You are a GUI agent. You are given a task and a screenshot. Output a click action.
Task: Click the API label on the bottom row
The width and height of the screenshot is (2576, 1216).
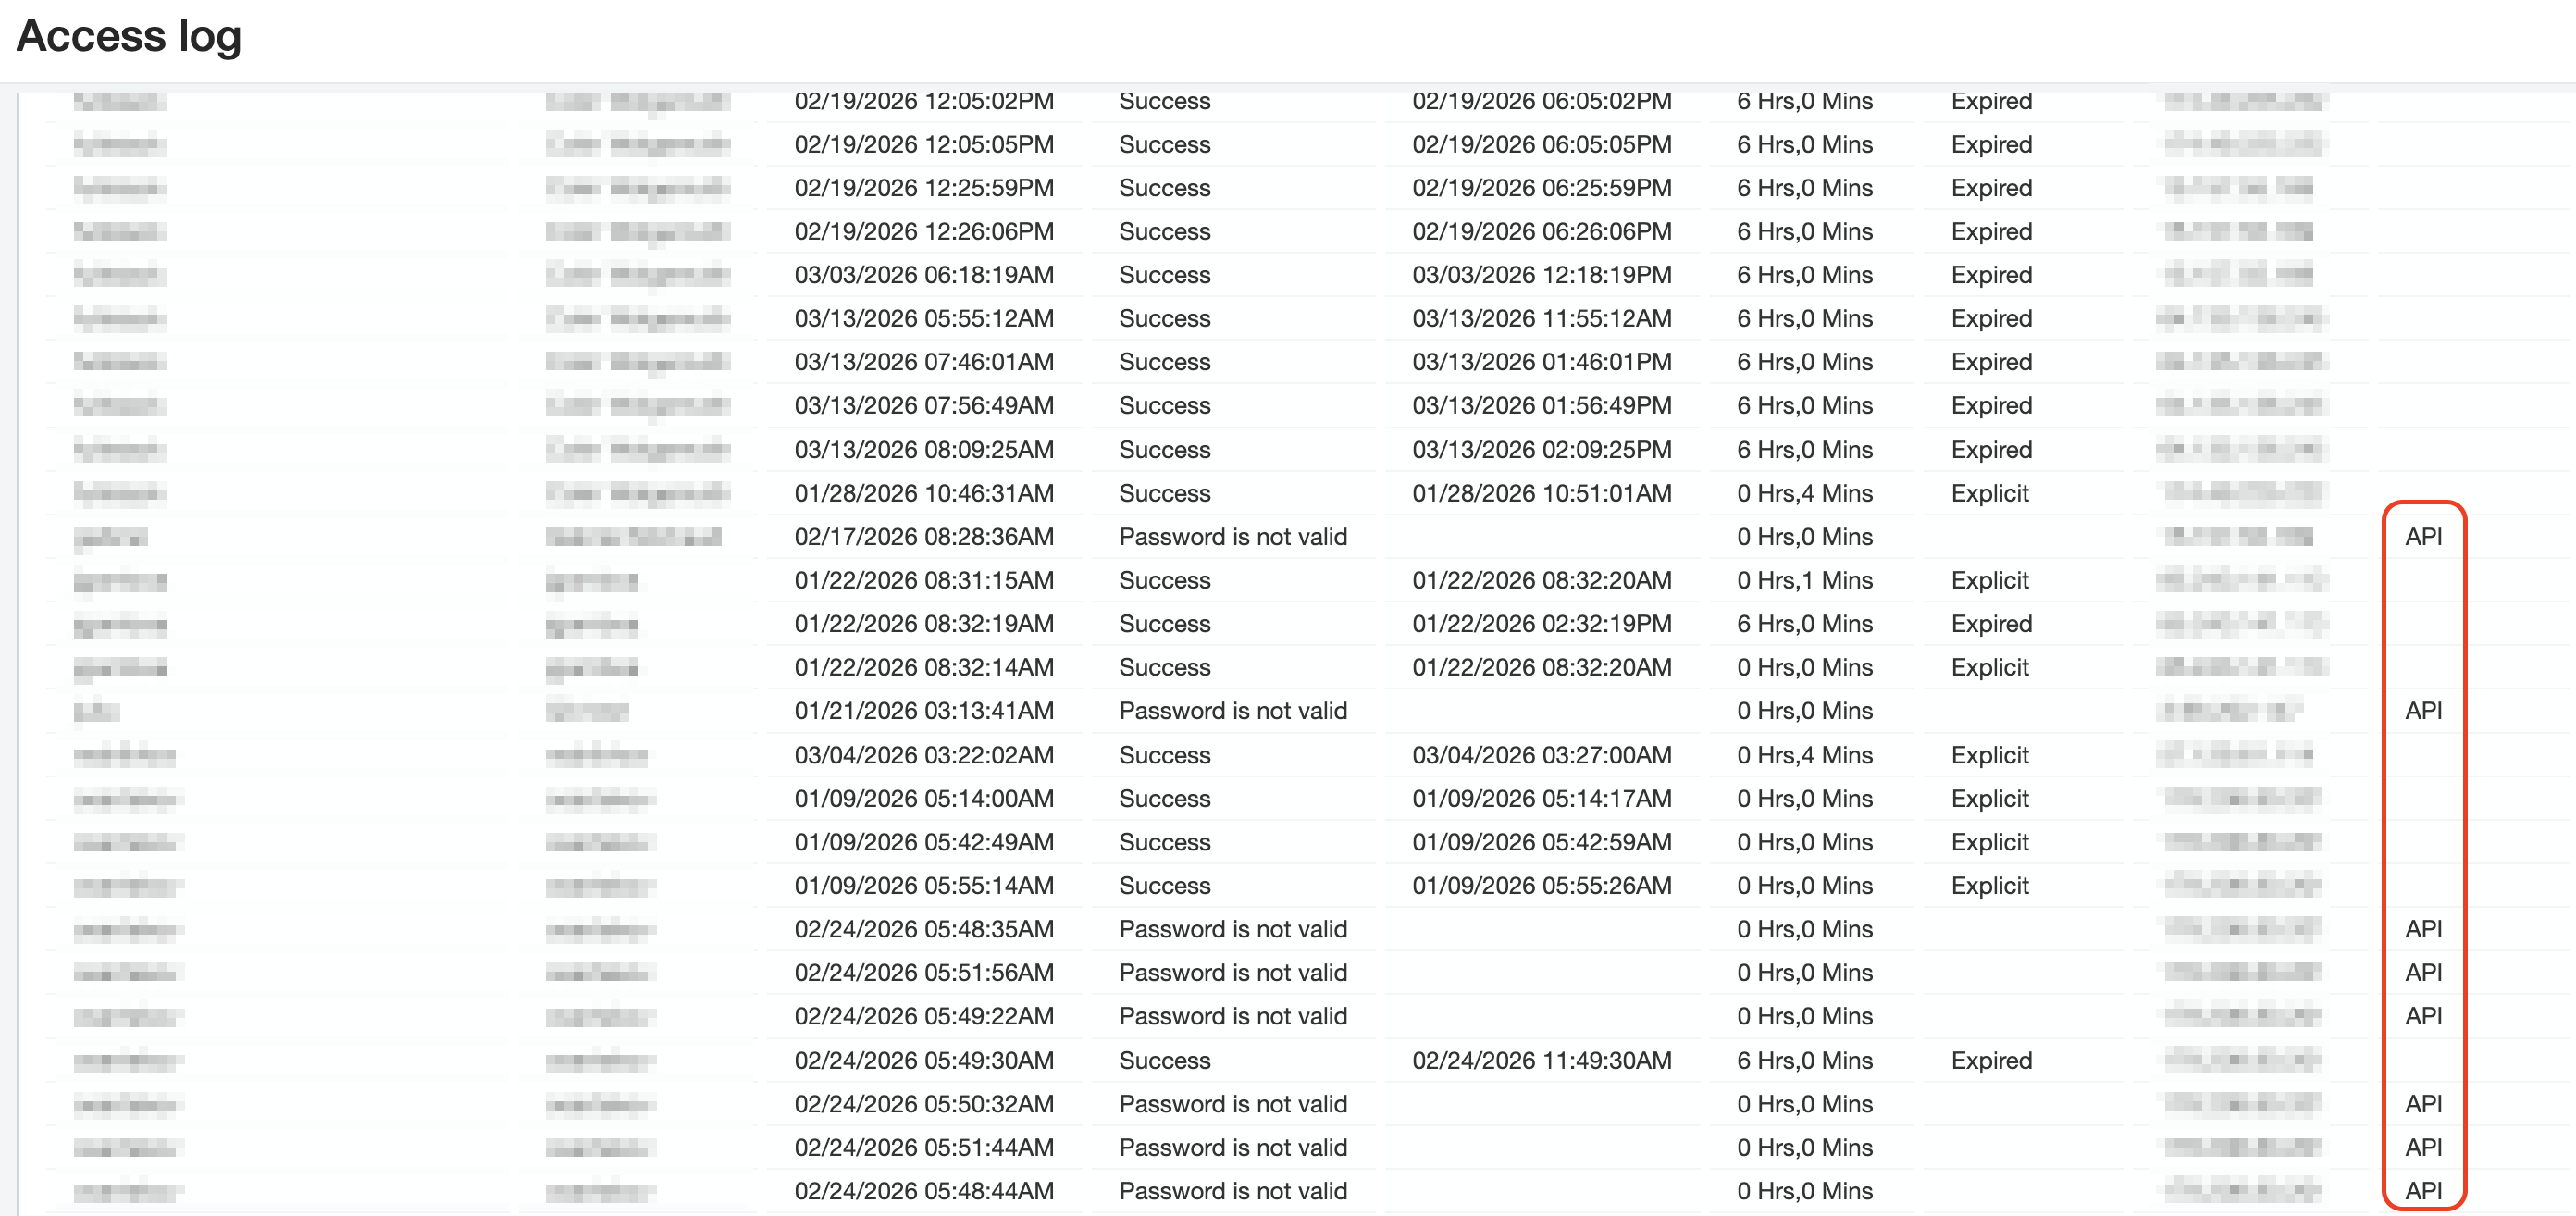point(2424,1190)
